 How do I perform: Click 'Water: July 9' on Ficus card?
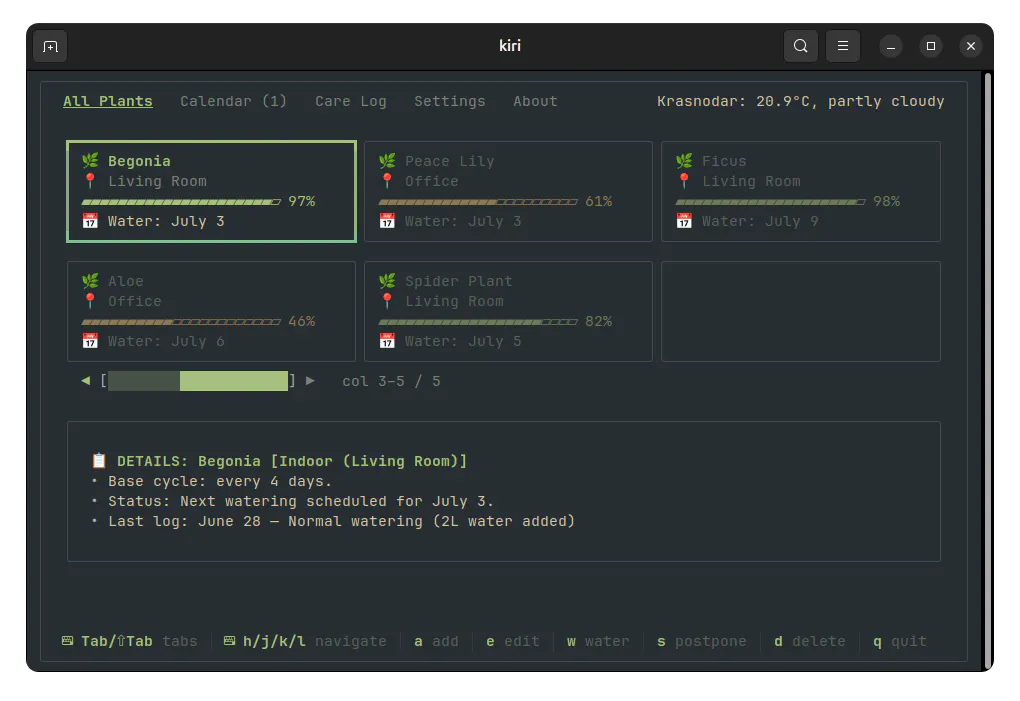click(760, 221)
